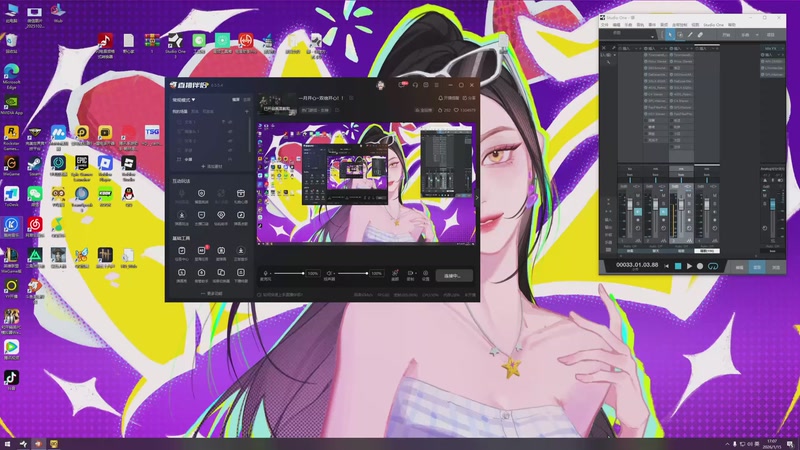This screenshot has width=800, height=450.
Task: Click 添加素材 to add a source
Action: pos(212,166)
